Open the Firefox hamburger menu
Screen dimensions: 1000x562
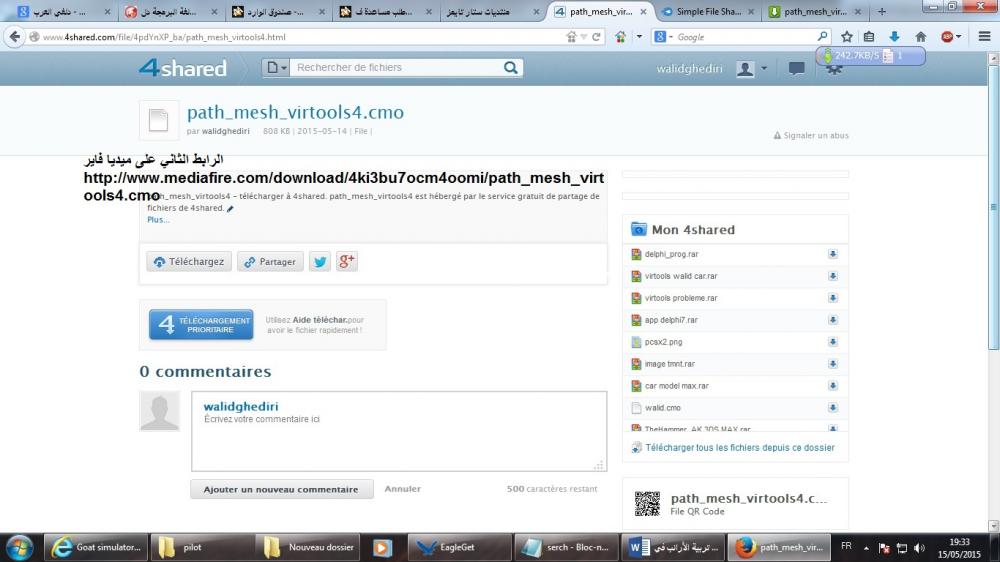coord(984,37)
